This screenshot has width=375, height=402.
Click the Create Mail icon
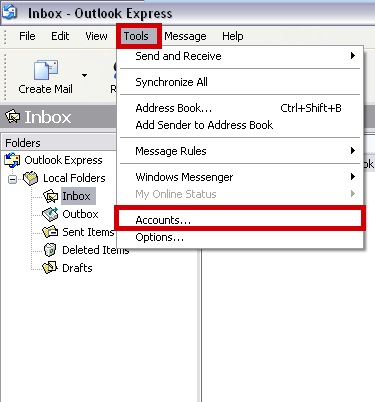[46, 70]
